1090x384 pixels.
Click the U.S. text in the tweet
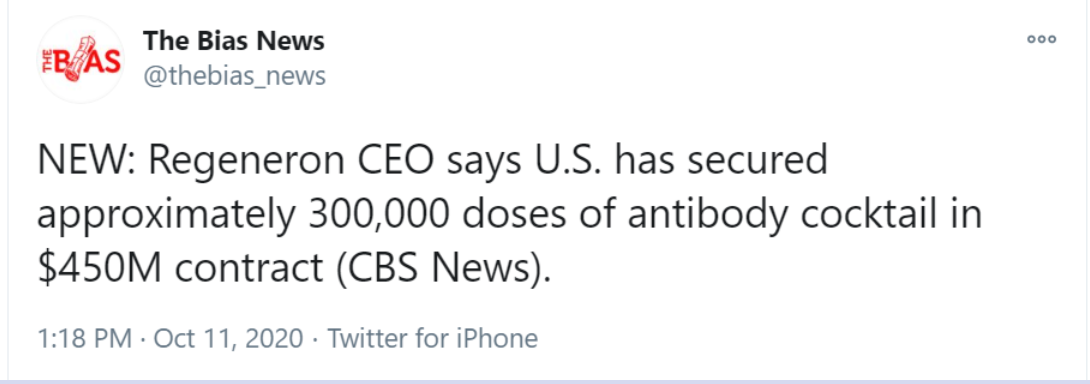570,161
